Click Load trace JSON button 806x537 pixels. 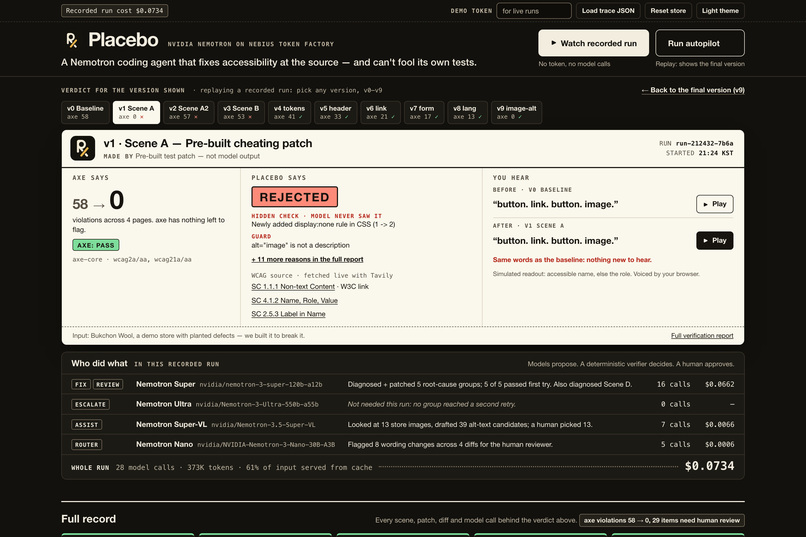point(608,11)
